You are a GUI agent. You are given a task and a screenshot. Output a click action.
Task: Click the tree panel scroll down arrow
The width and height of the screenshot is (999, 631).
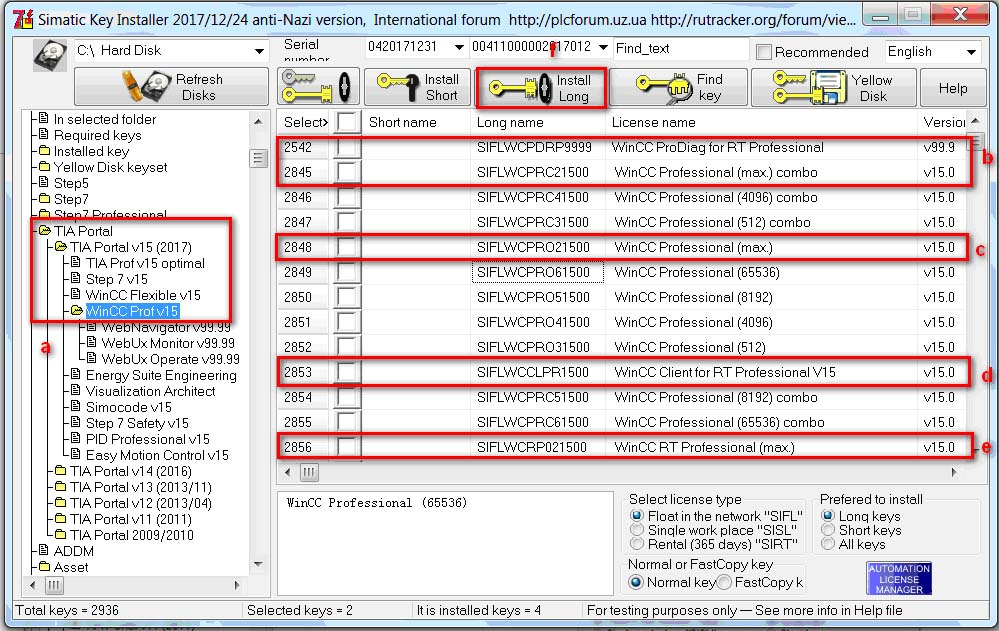(x=258, y=563)
